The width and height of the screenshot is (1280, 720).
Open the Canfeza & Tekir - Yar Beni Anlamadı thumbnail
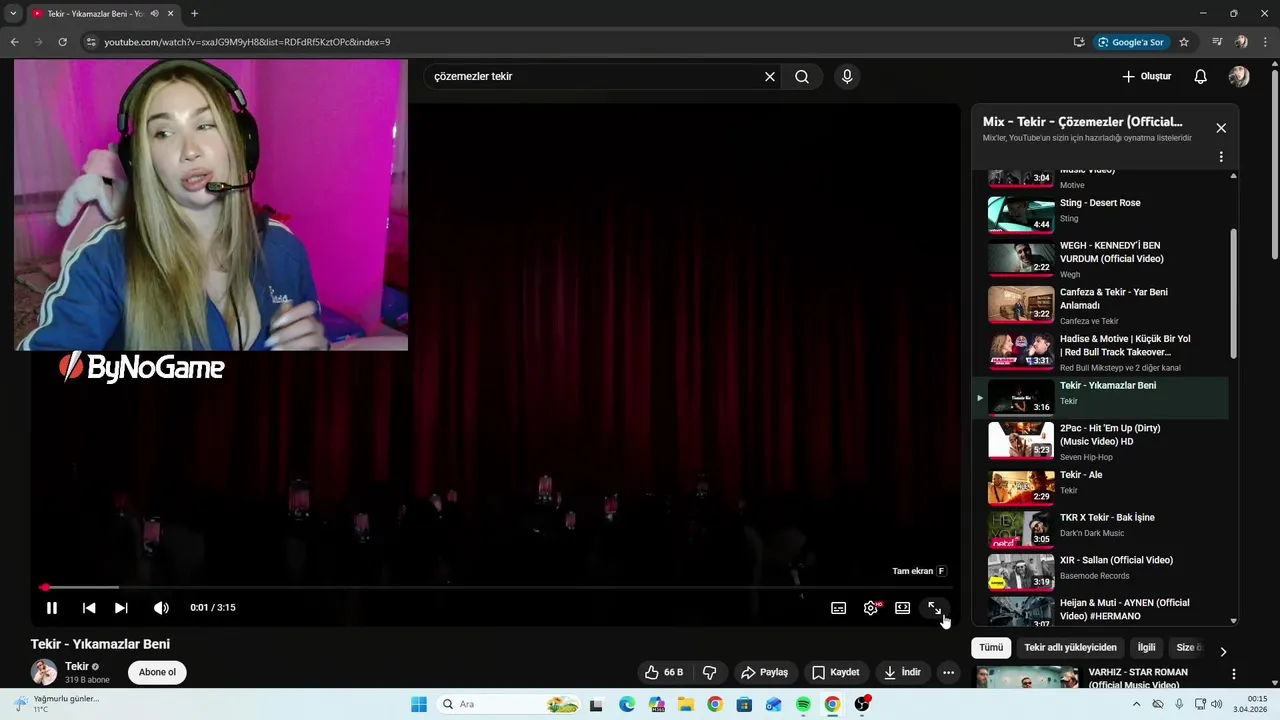[1021, 305]
